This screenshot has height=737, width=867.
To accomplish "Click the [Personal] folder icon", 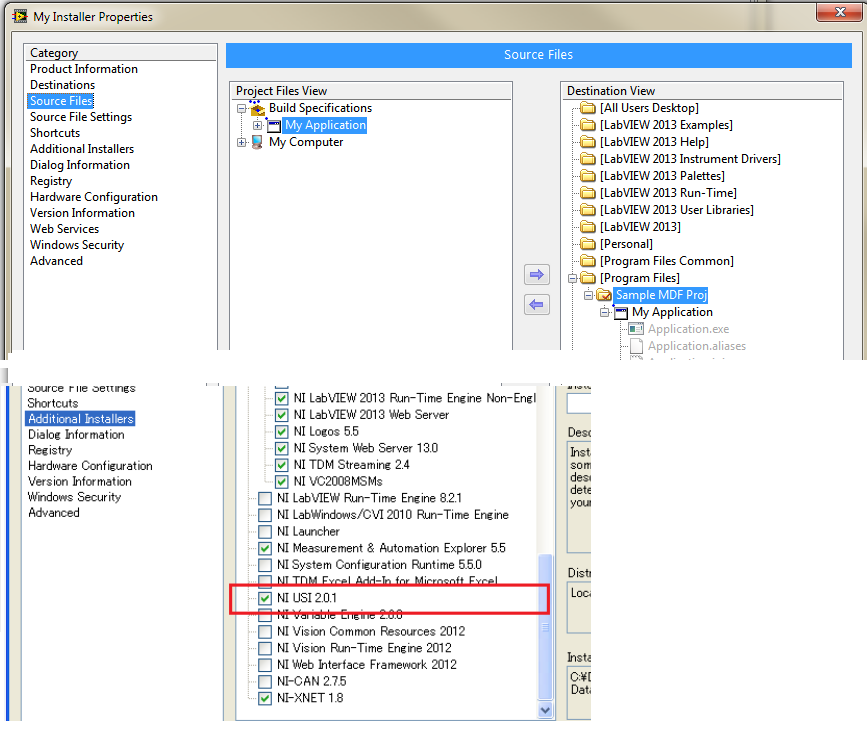I will click(588, 244).
